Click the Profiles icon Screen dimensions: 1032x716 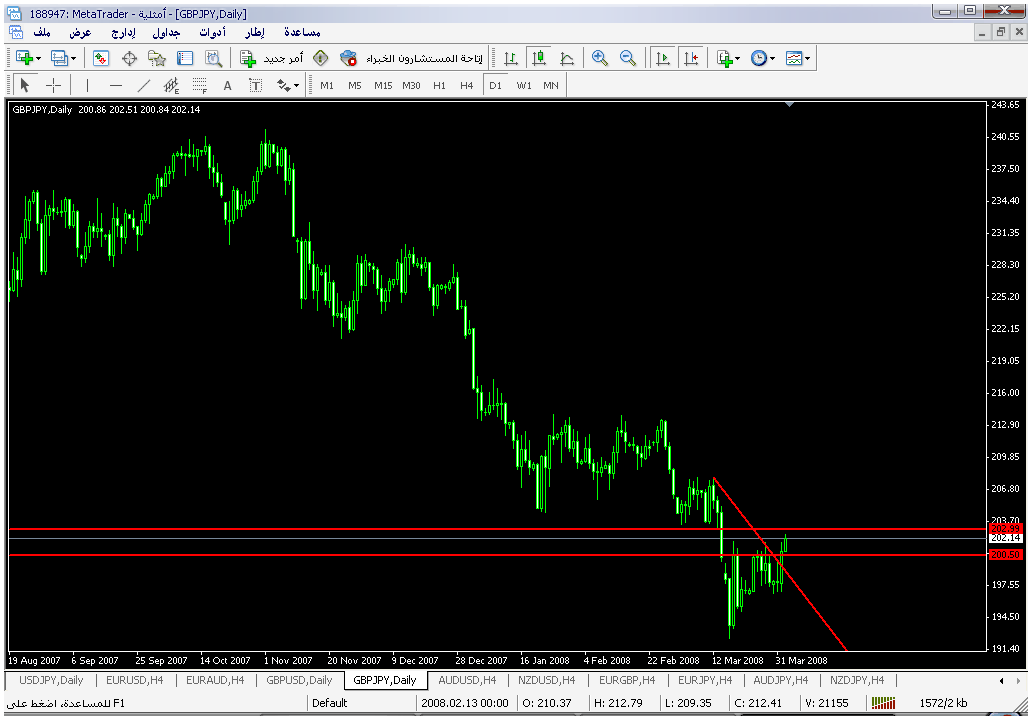(x=59, y=59)
